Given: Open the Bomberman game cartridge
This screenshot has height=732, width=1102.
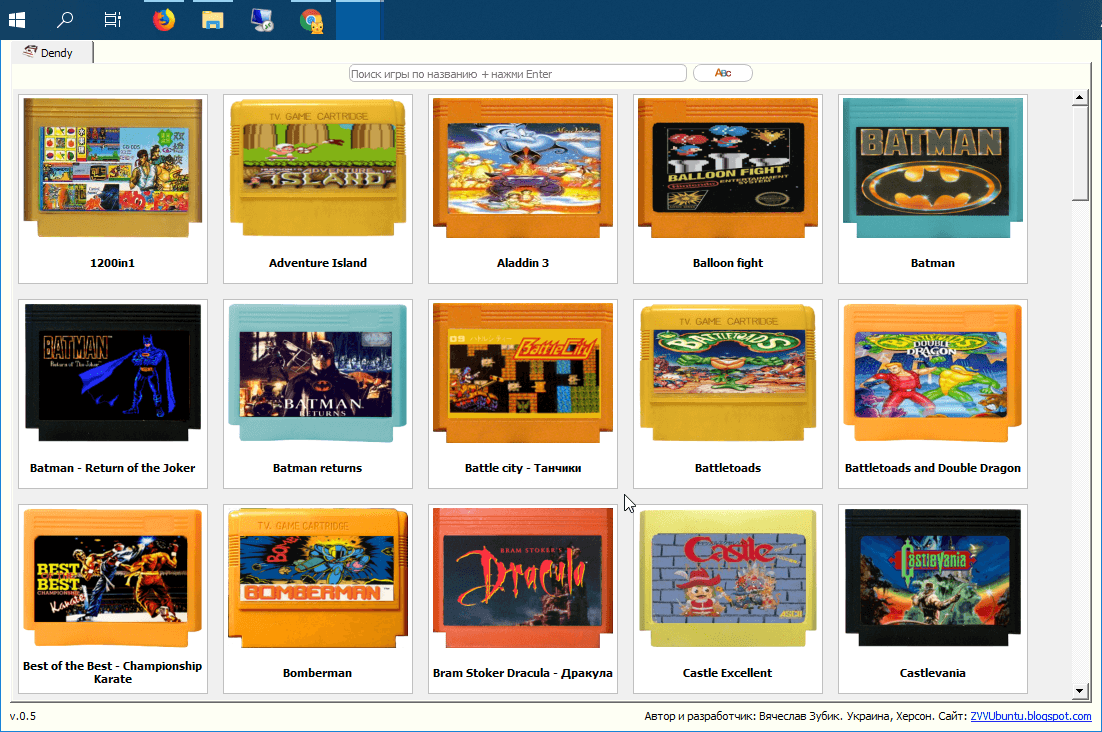Looking at the screenshot, I should click(318, 599).
